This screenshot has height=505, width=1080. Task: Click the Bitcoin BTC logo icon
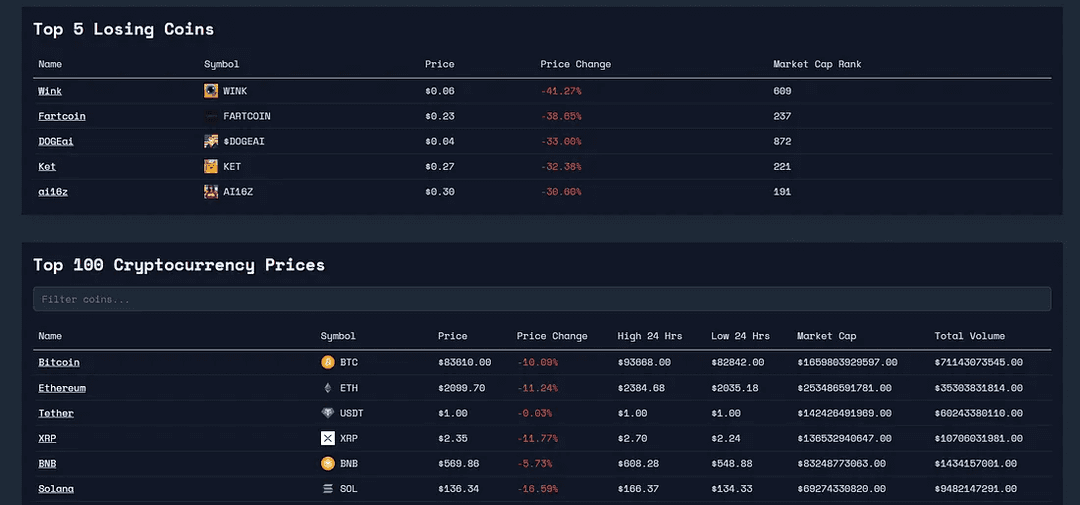328,362
